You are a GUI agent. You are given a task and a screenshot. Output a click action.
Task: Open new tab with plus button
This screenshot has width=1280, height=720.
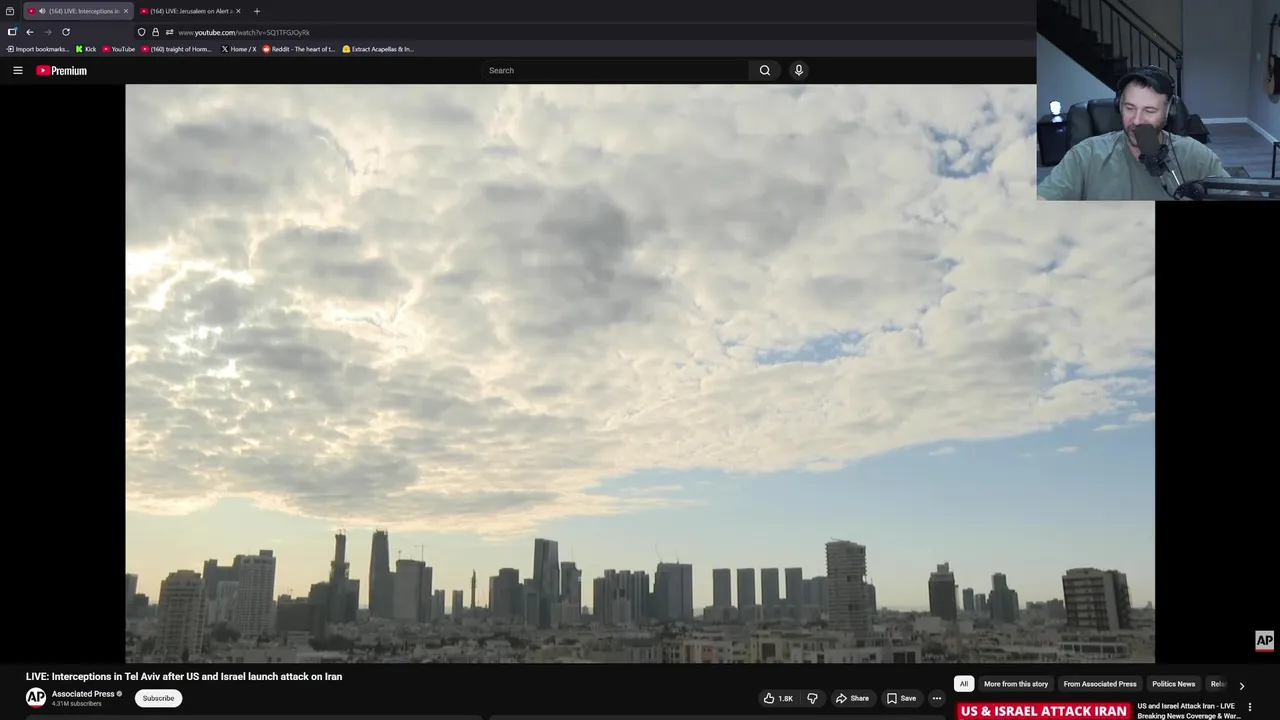[x=257, y=11]
